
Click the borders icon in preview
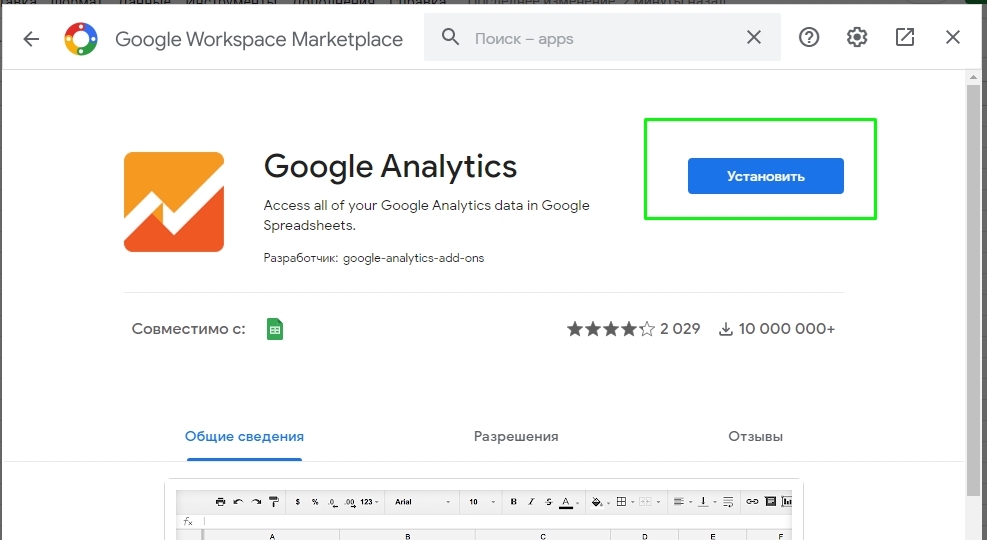coord(621,502)
